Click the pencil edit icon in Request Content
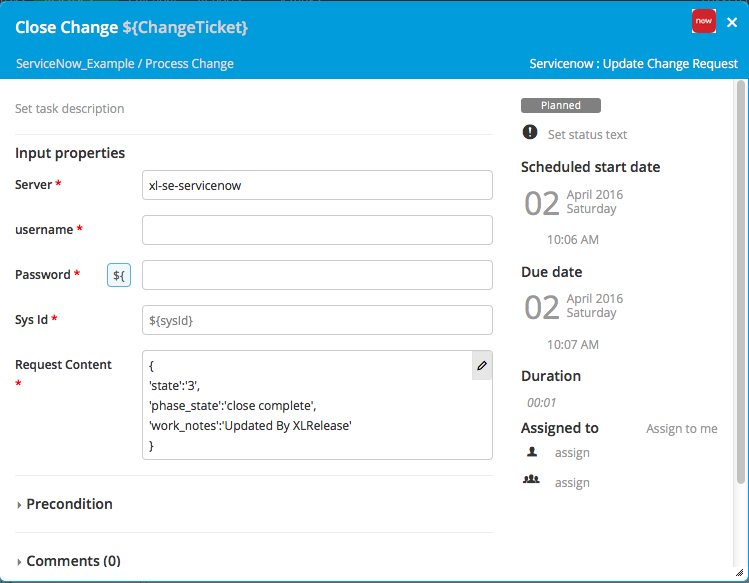 [x=482, y=366]
